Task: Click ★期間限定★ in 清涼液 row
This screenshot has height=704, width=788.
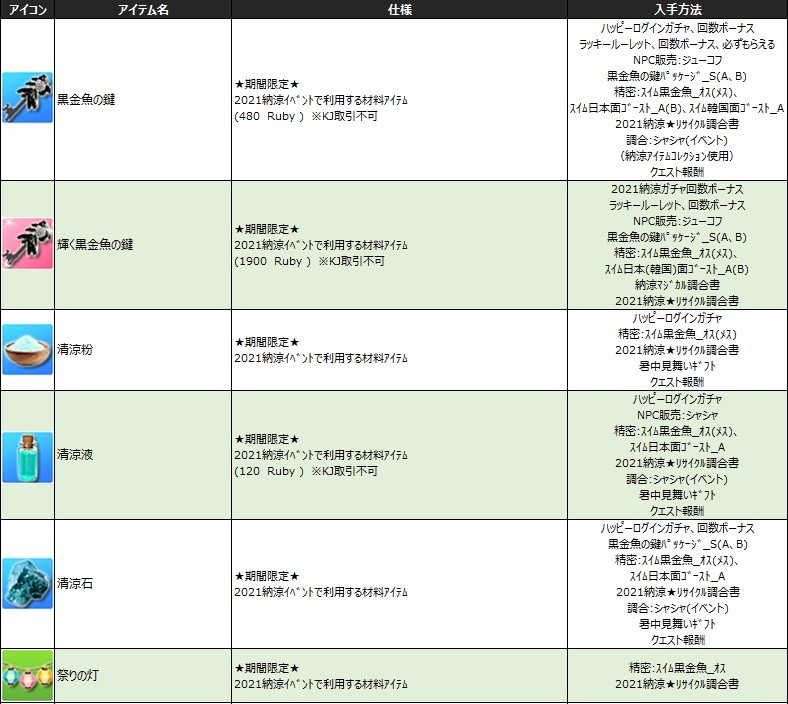Action: click(x=267, y=439)
